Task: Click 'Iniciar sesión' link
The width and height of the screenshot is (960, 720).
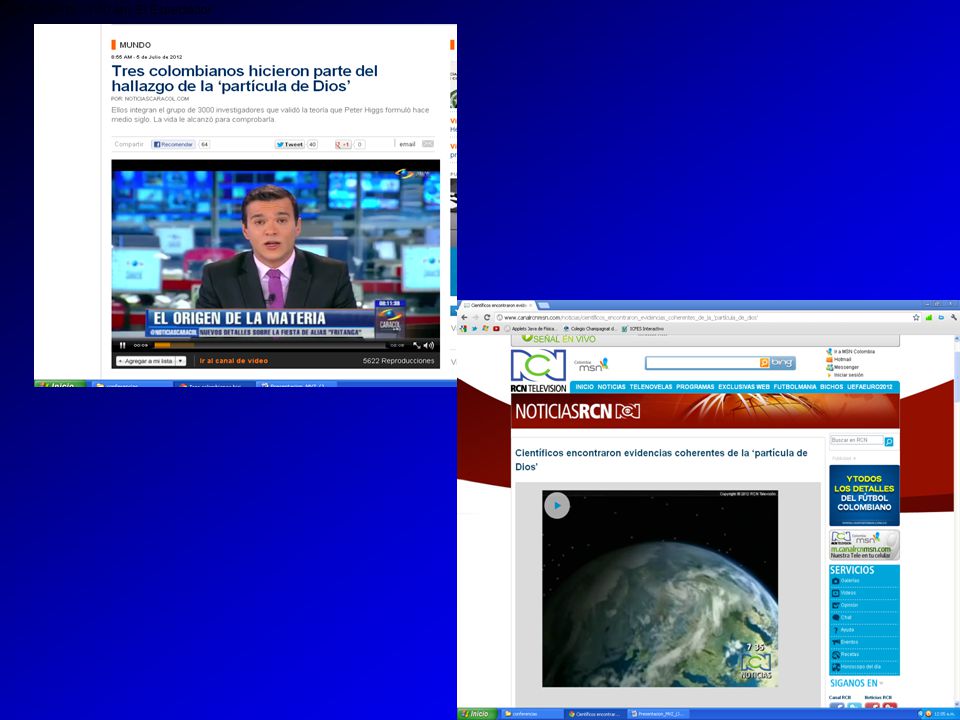Action: click(x=845, y=375)
